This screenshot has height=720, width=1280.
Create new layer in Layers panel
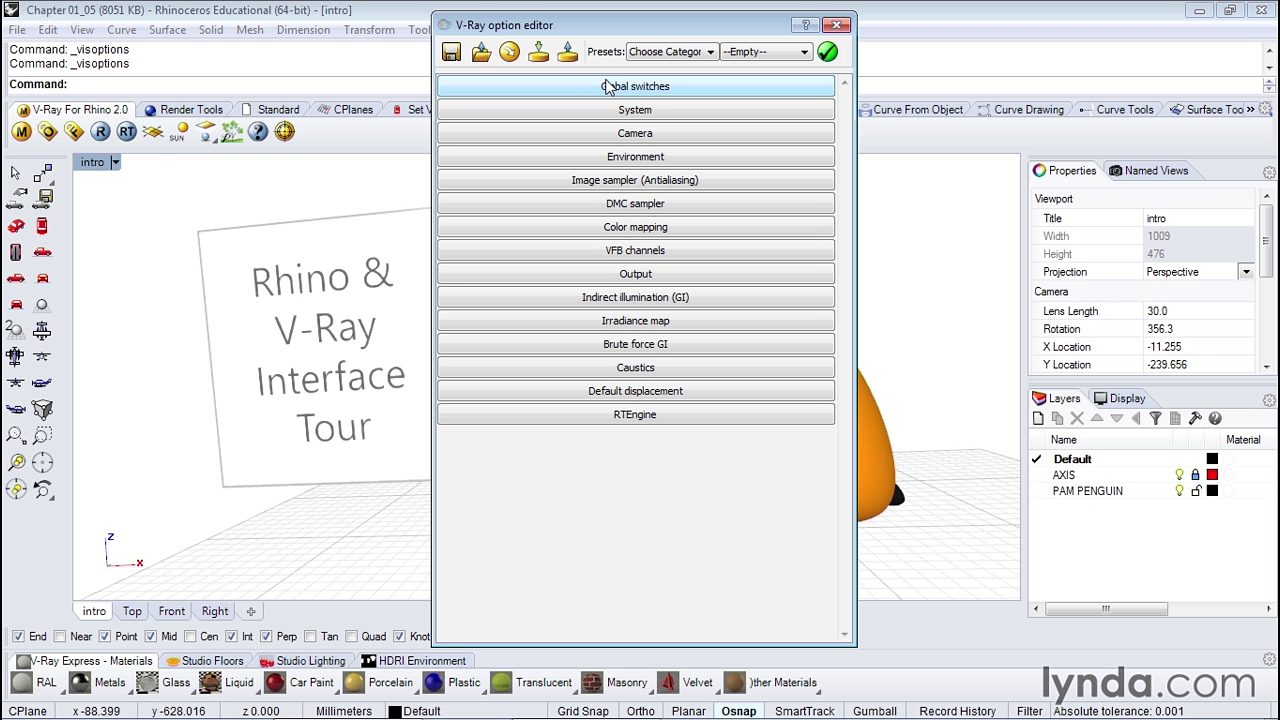click(1038, 419)
